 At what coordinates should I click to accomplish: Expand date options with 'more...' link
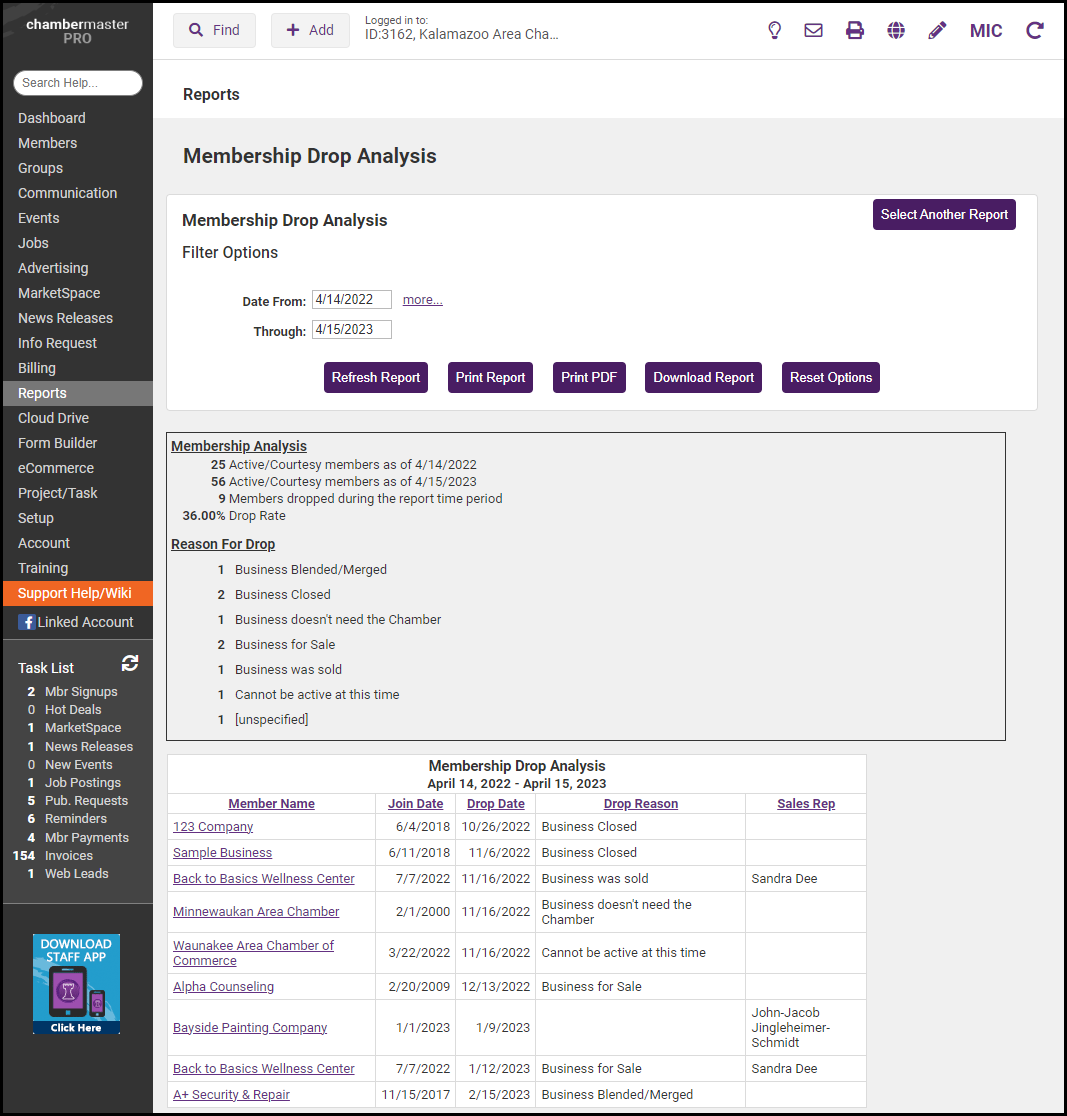(422, 300)
